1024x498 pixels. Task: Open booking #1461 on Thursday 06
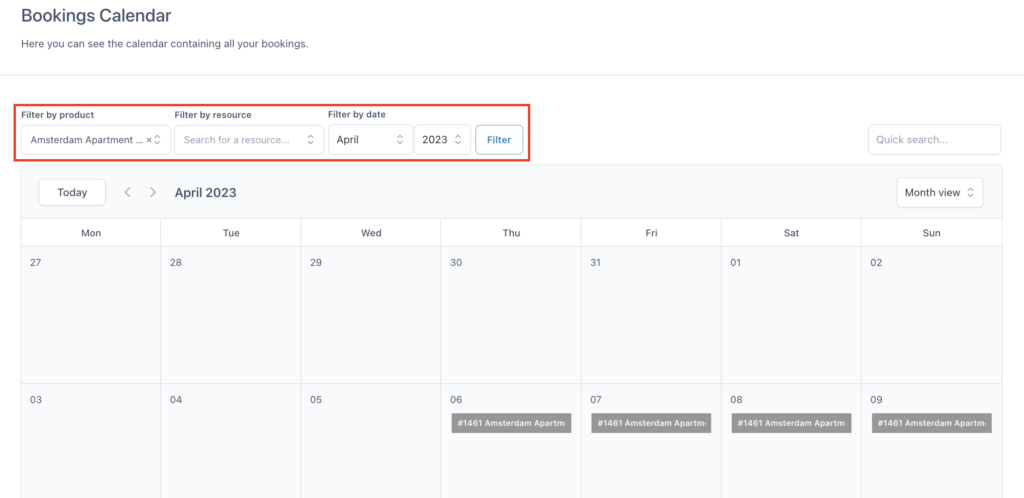pyautogui.click(x=511, y=423)
